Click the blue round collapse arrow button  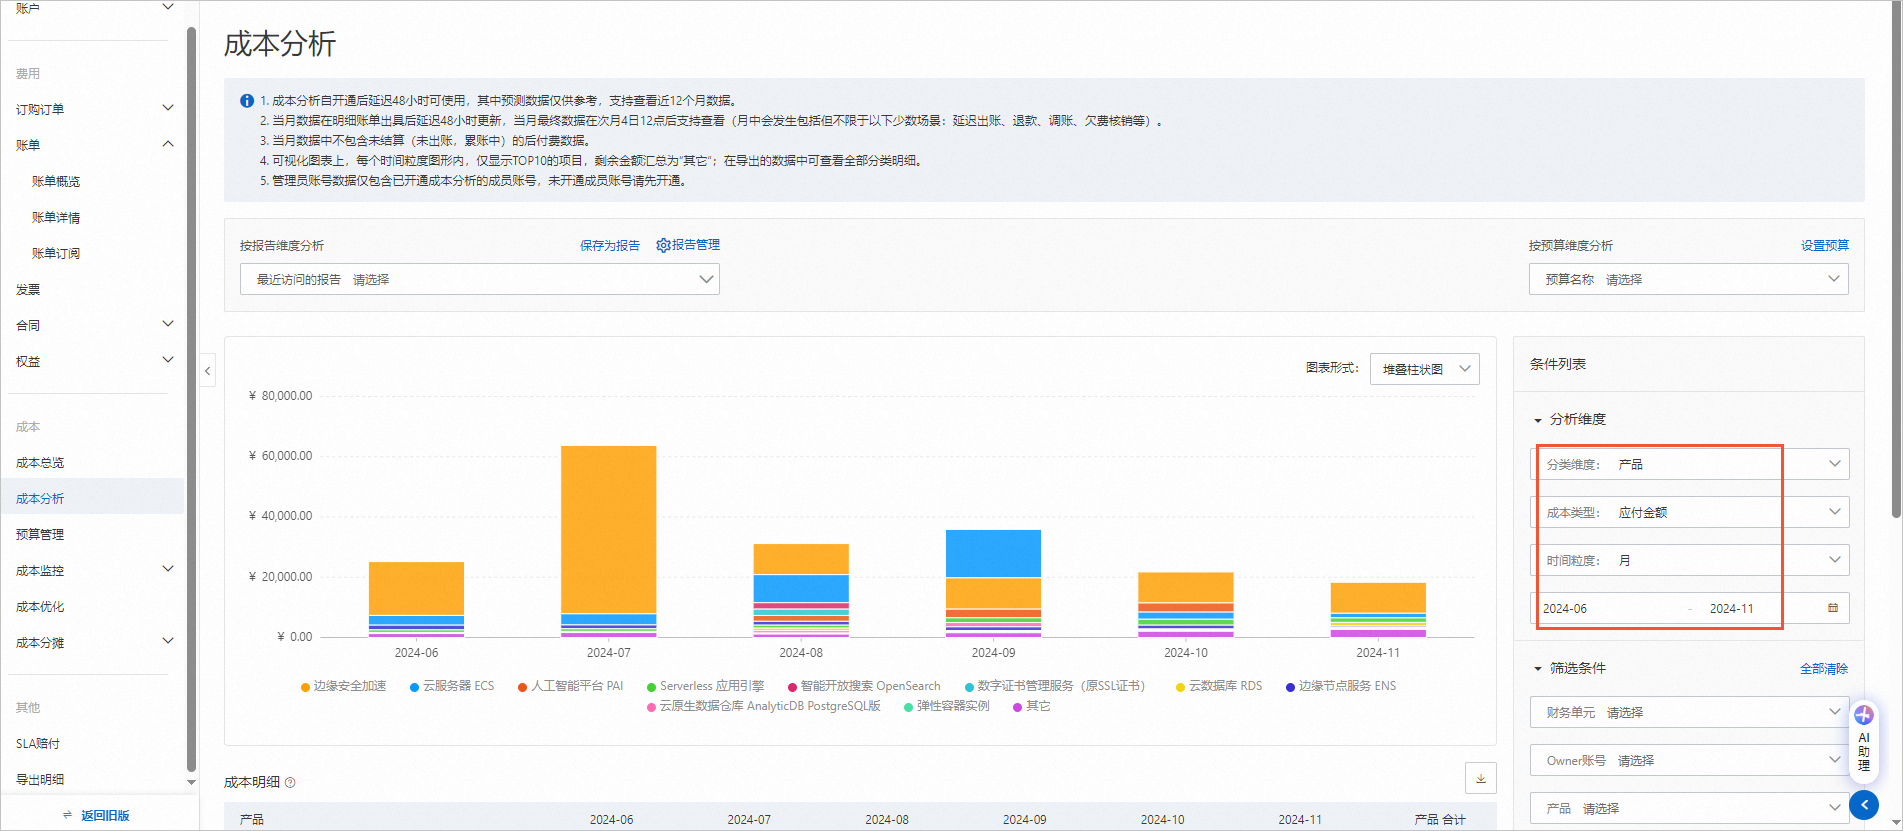tap(1864, 805)
